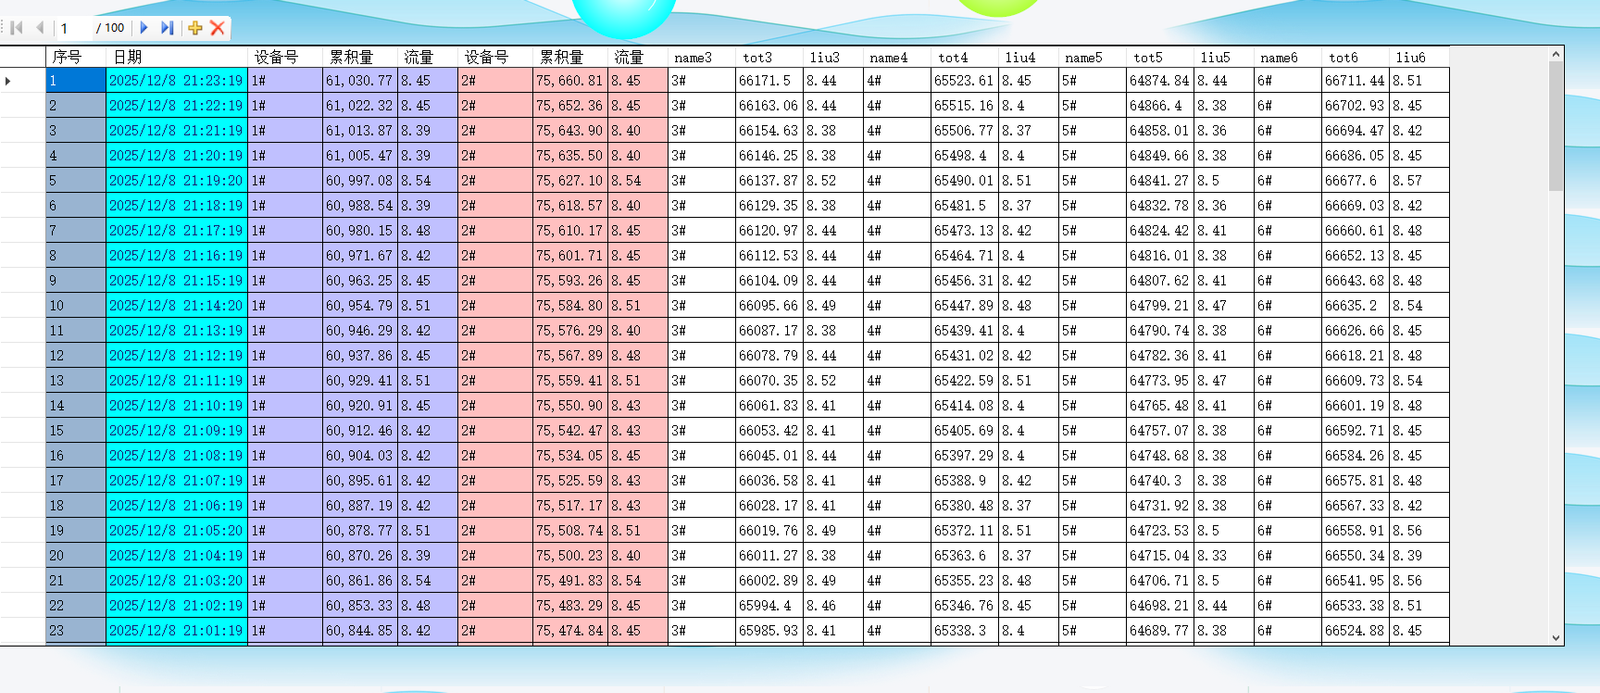The width and height of the screenshot is (1600, 693).
Task: Click the tot6 cell showing 66711.44
Action: coord(1355,81)
